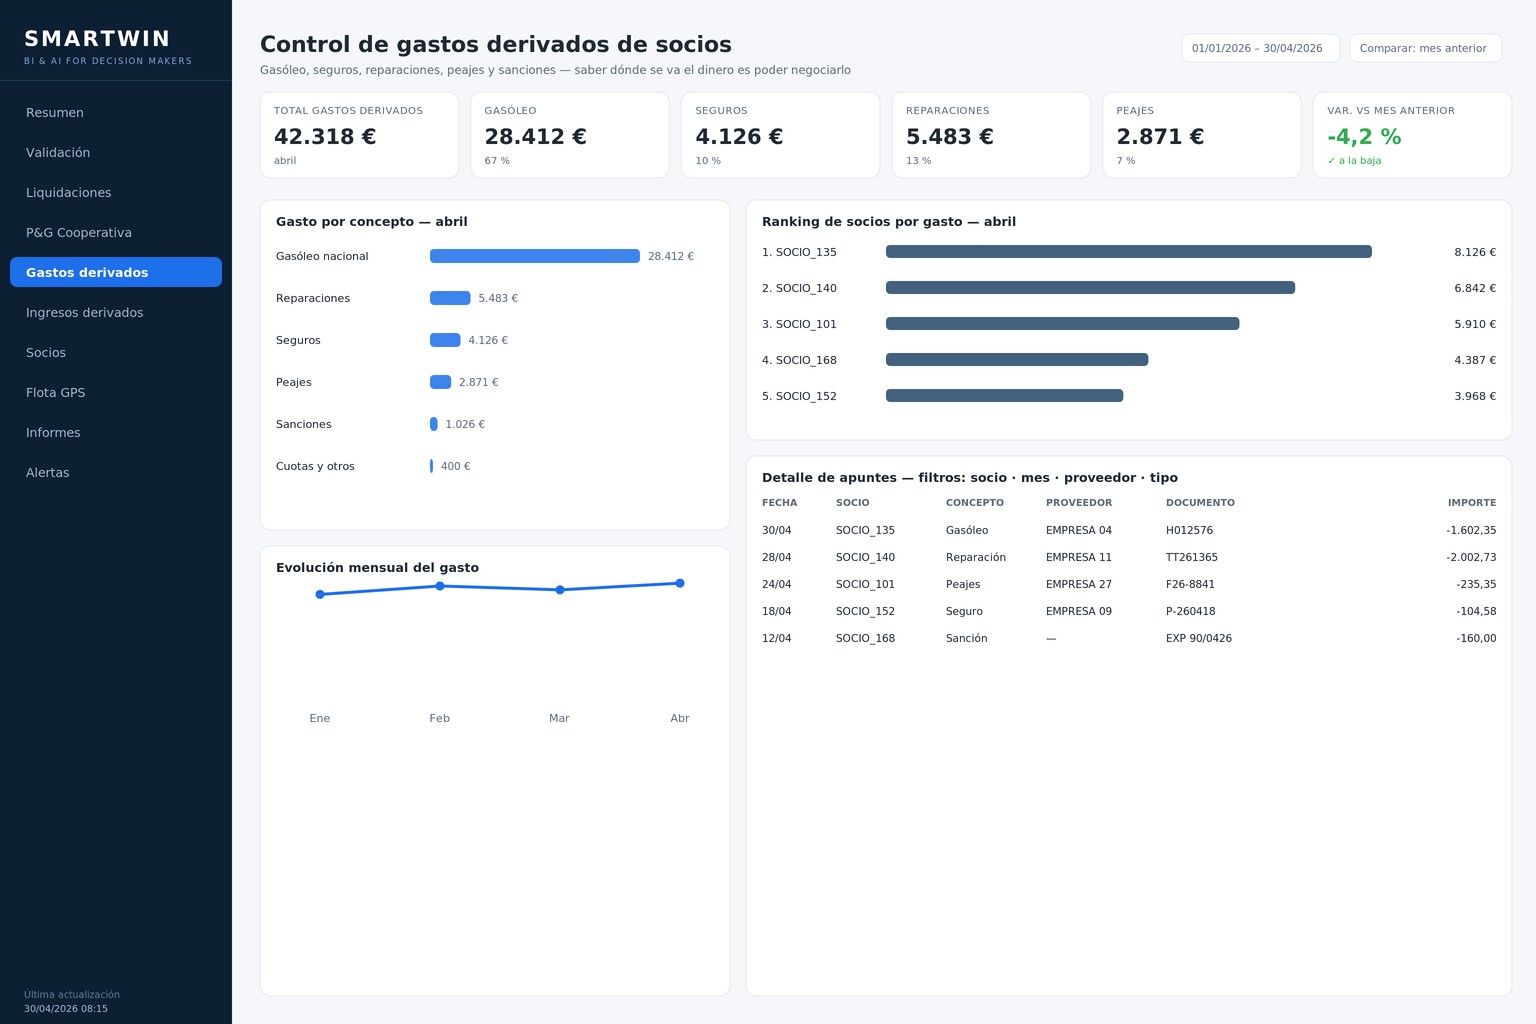The height and width of the screenshot is (1024, 1536).
Task: Click the 30/04 date cell
Action: [x=777, y=530]
